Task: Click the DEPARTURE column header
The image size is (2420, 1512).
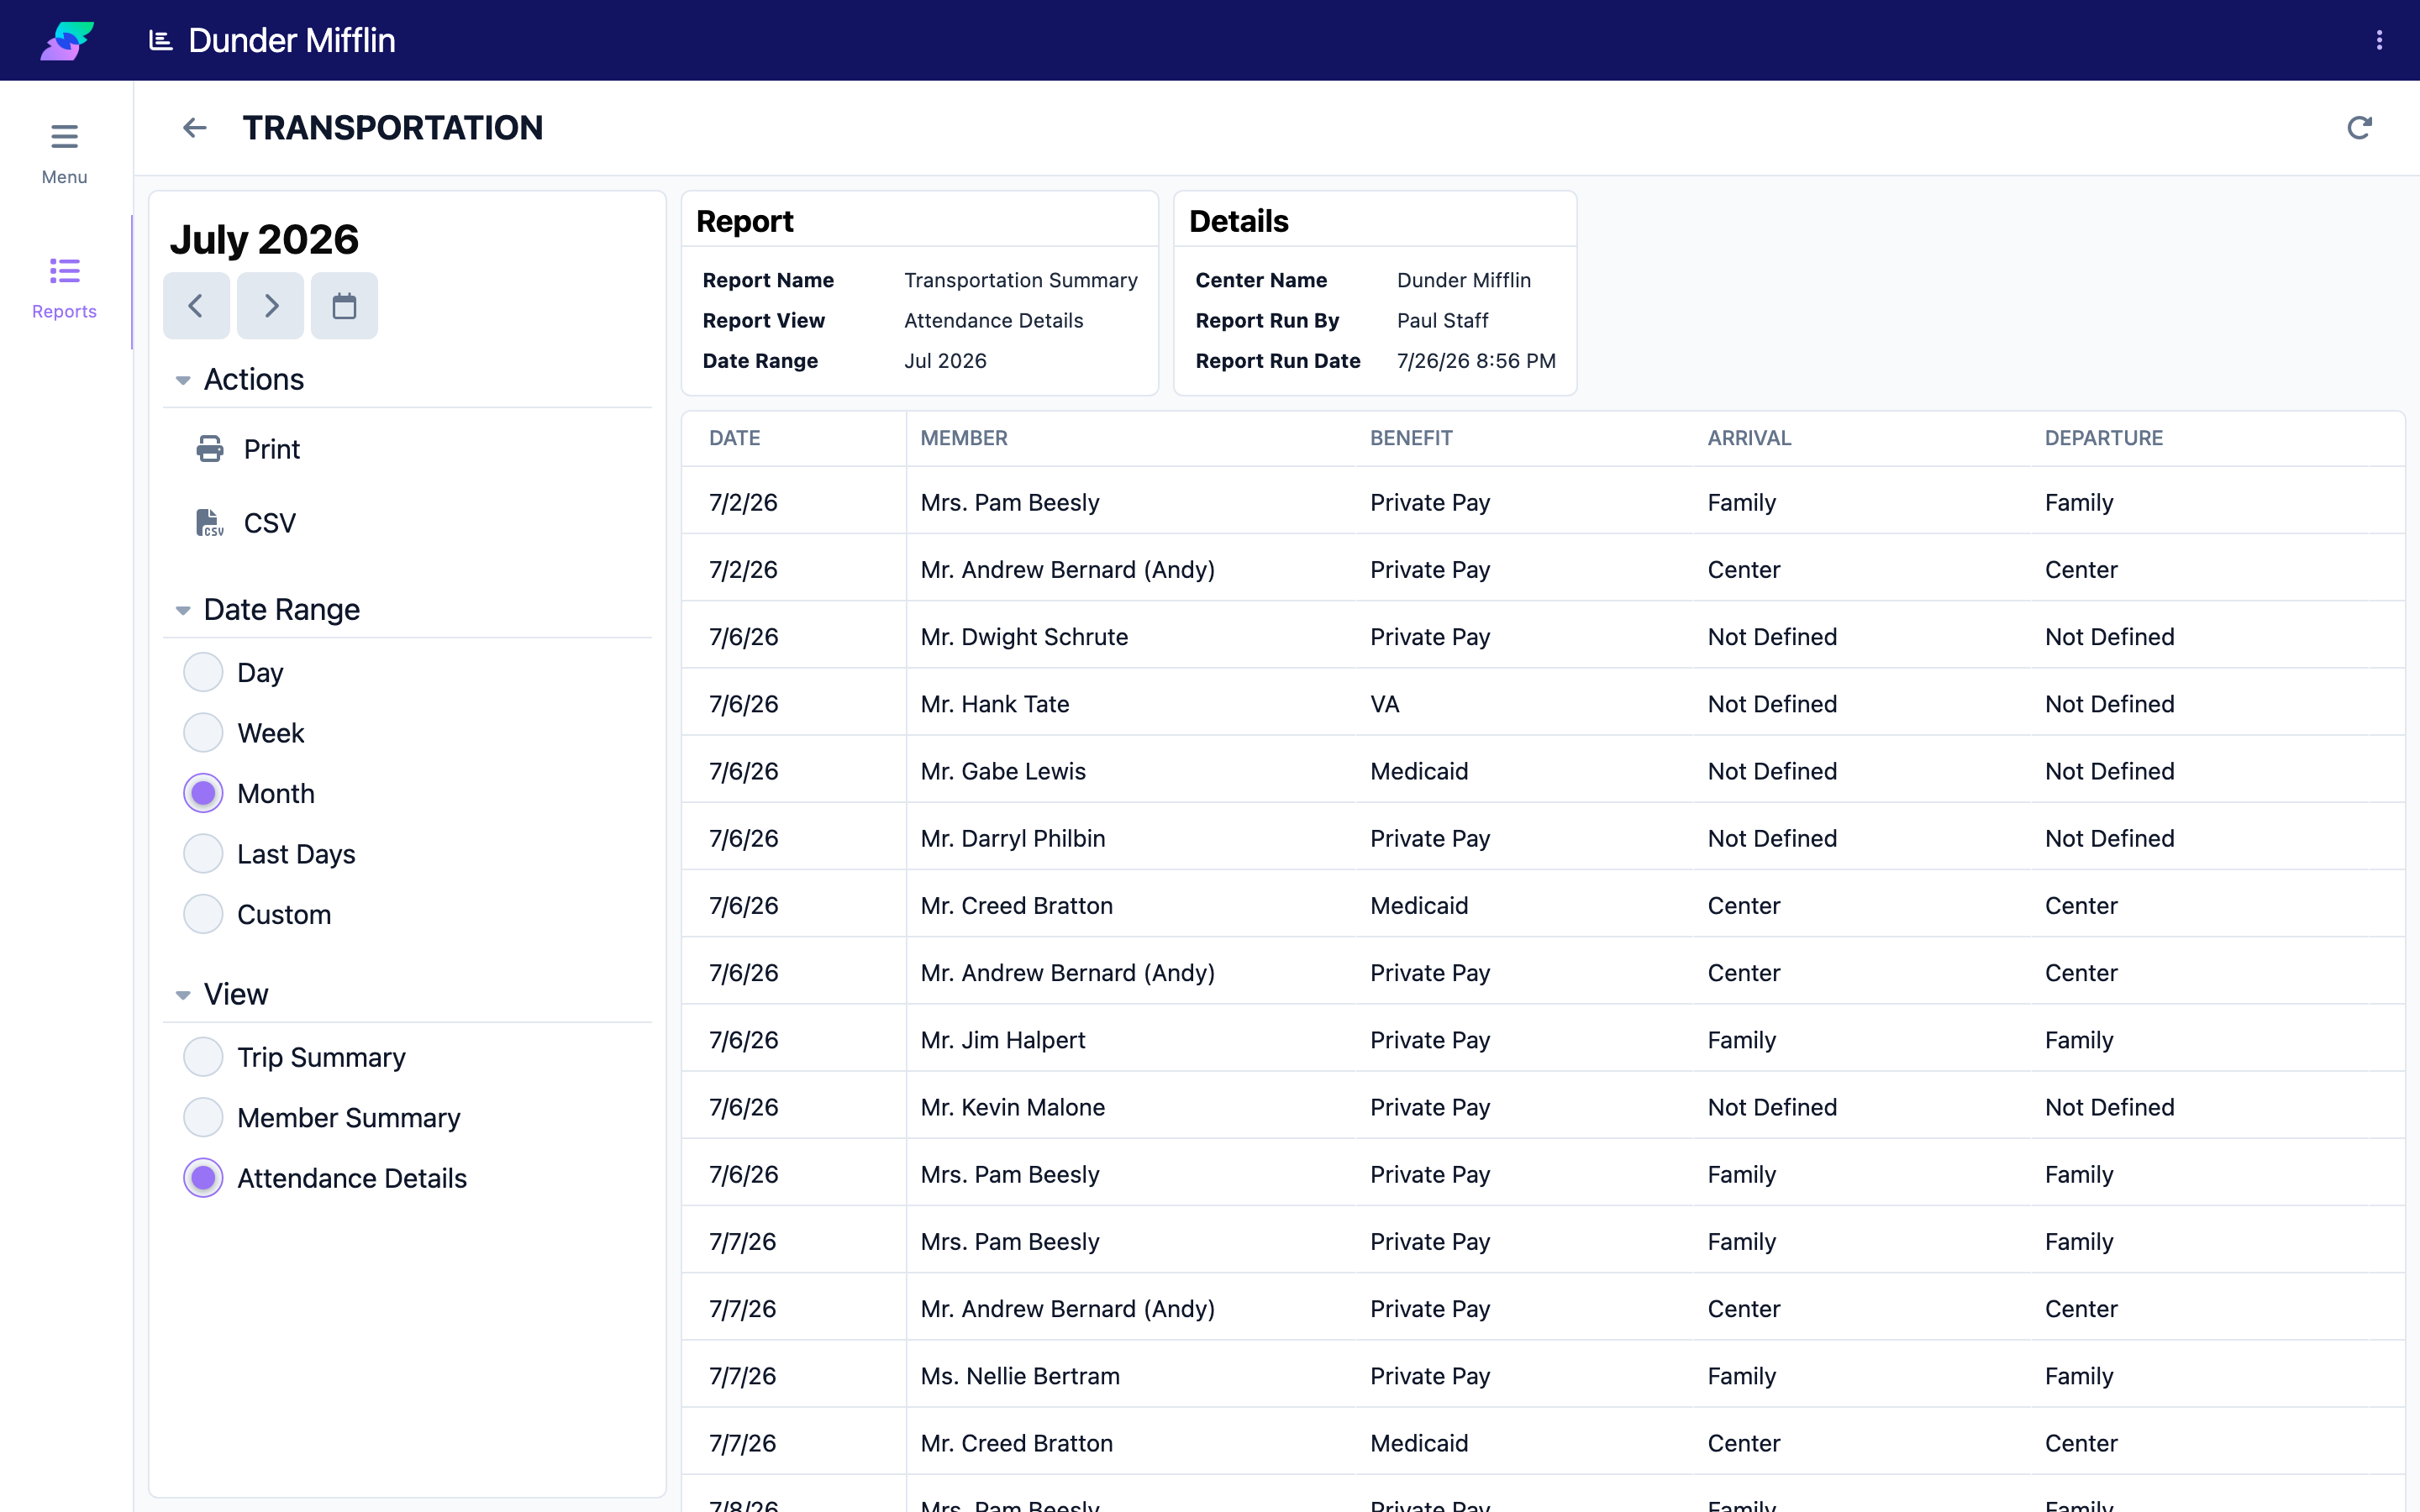Action: (x=2104, y=438)
